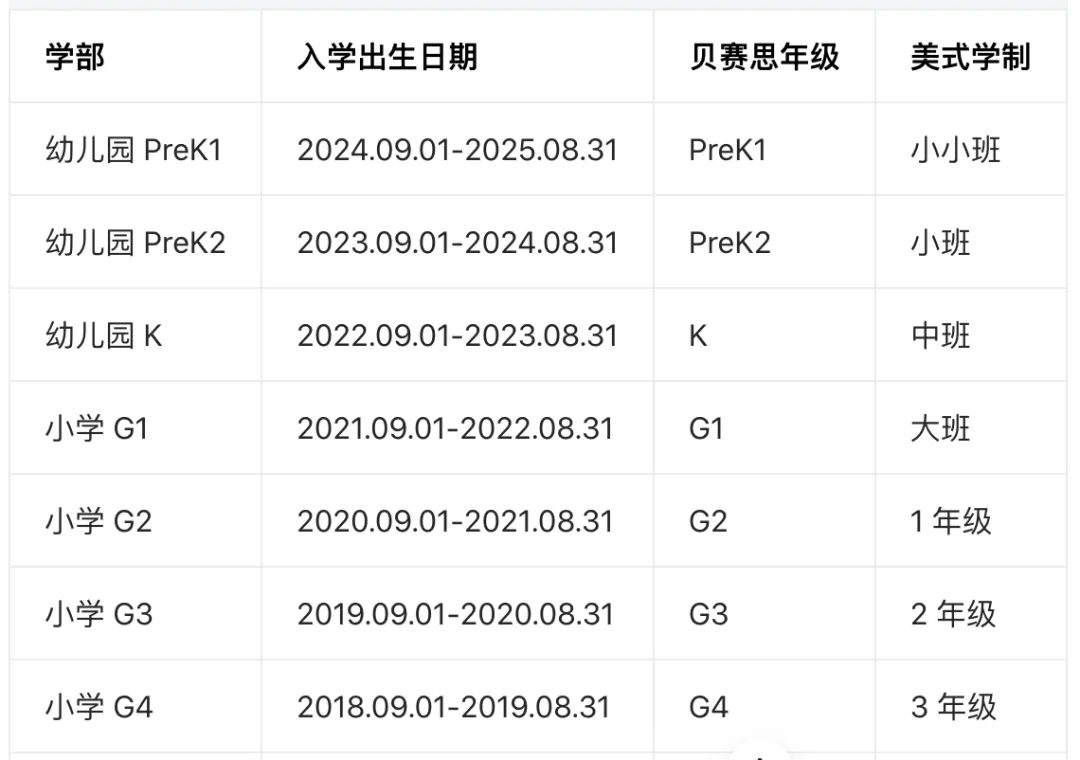1080x760 pixels.
Task: Click the 小小班 cell
Action: [955, 150]
